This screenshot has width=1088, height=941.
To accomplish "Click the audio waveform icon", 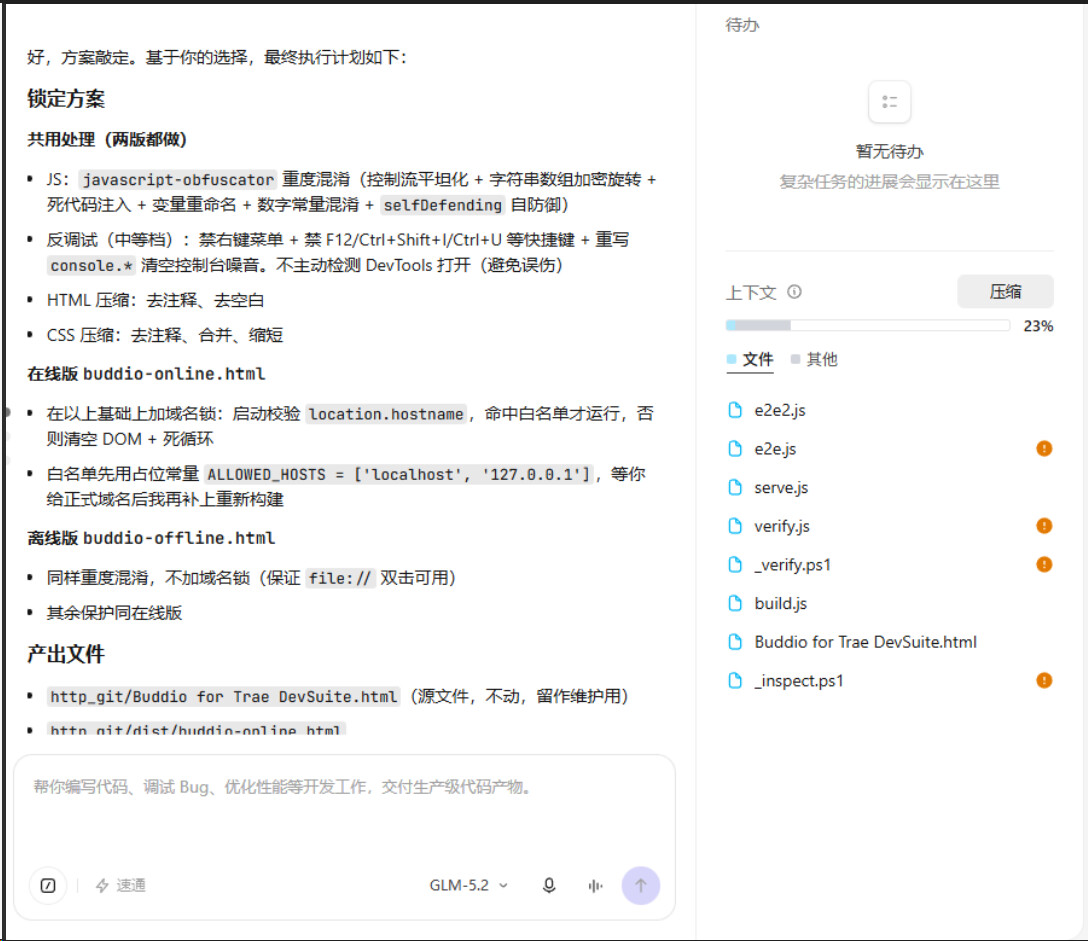I will tap(595, 885).
